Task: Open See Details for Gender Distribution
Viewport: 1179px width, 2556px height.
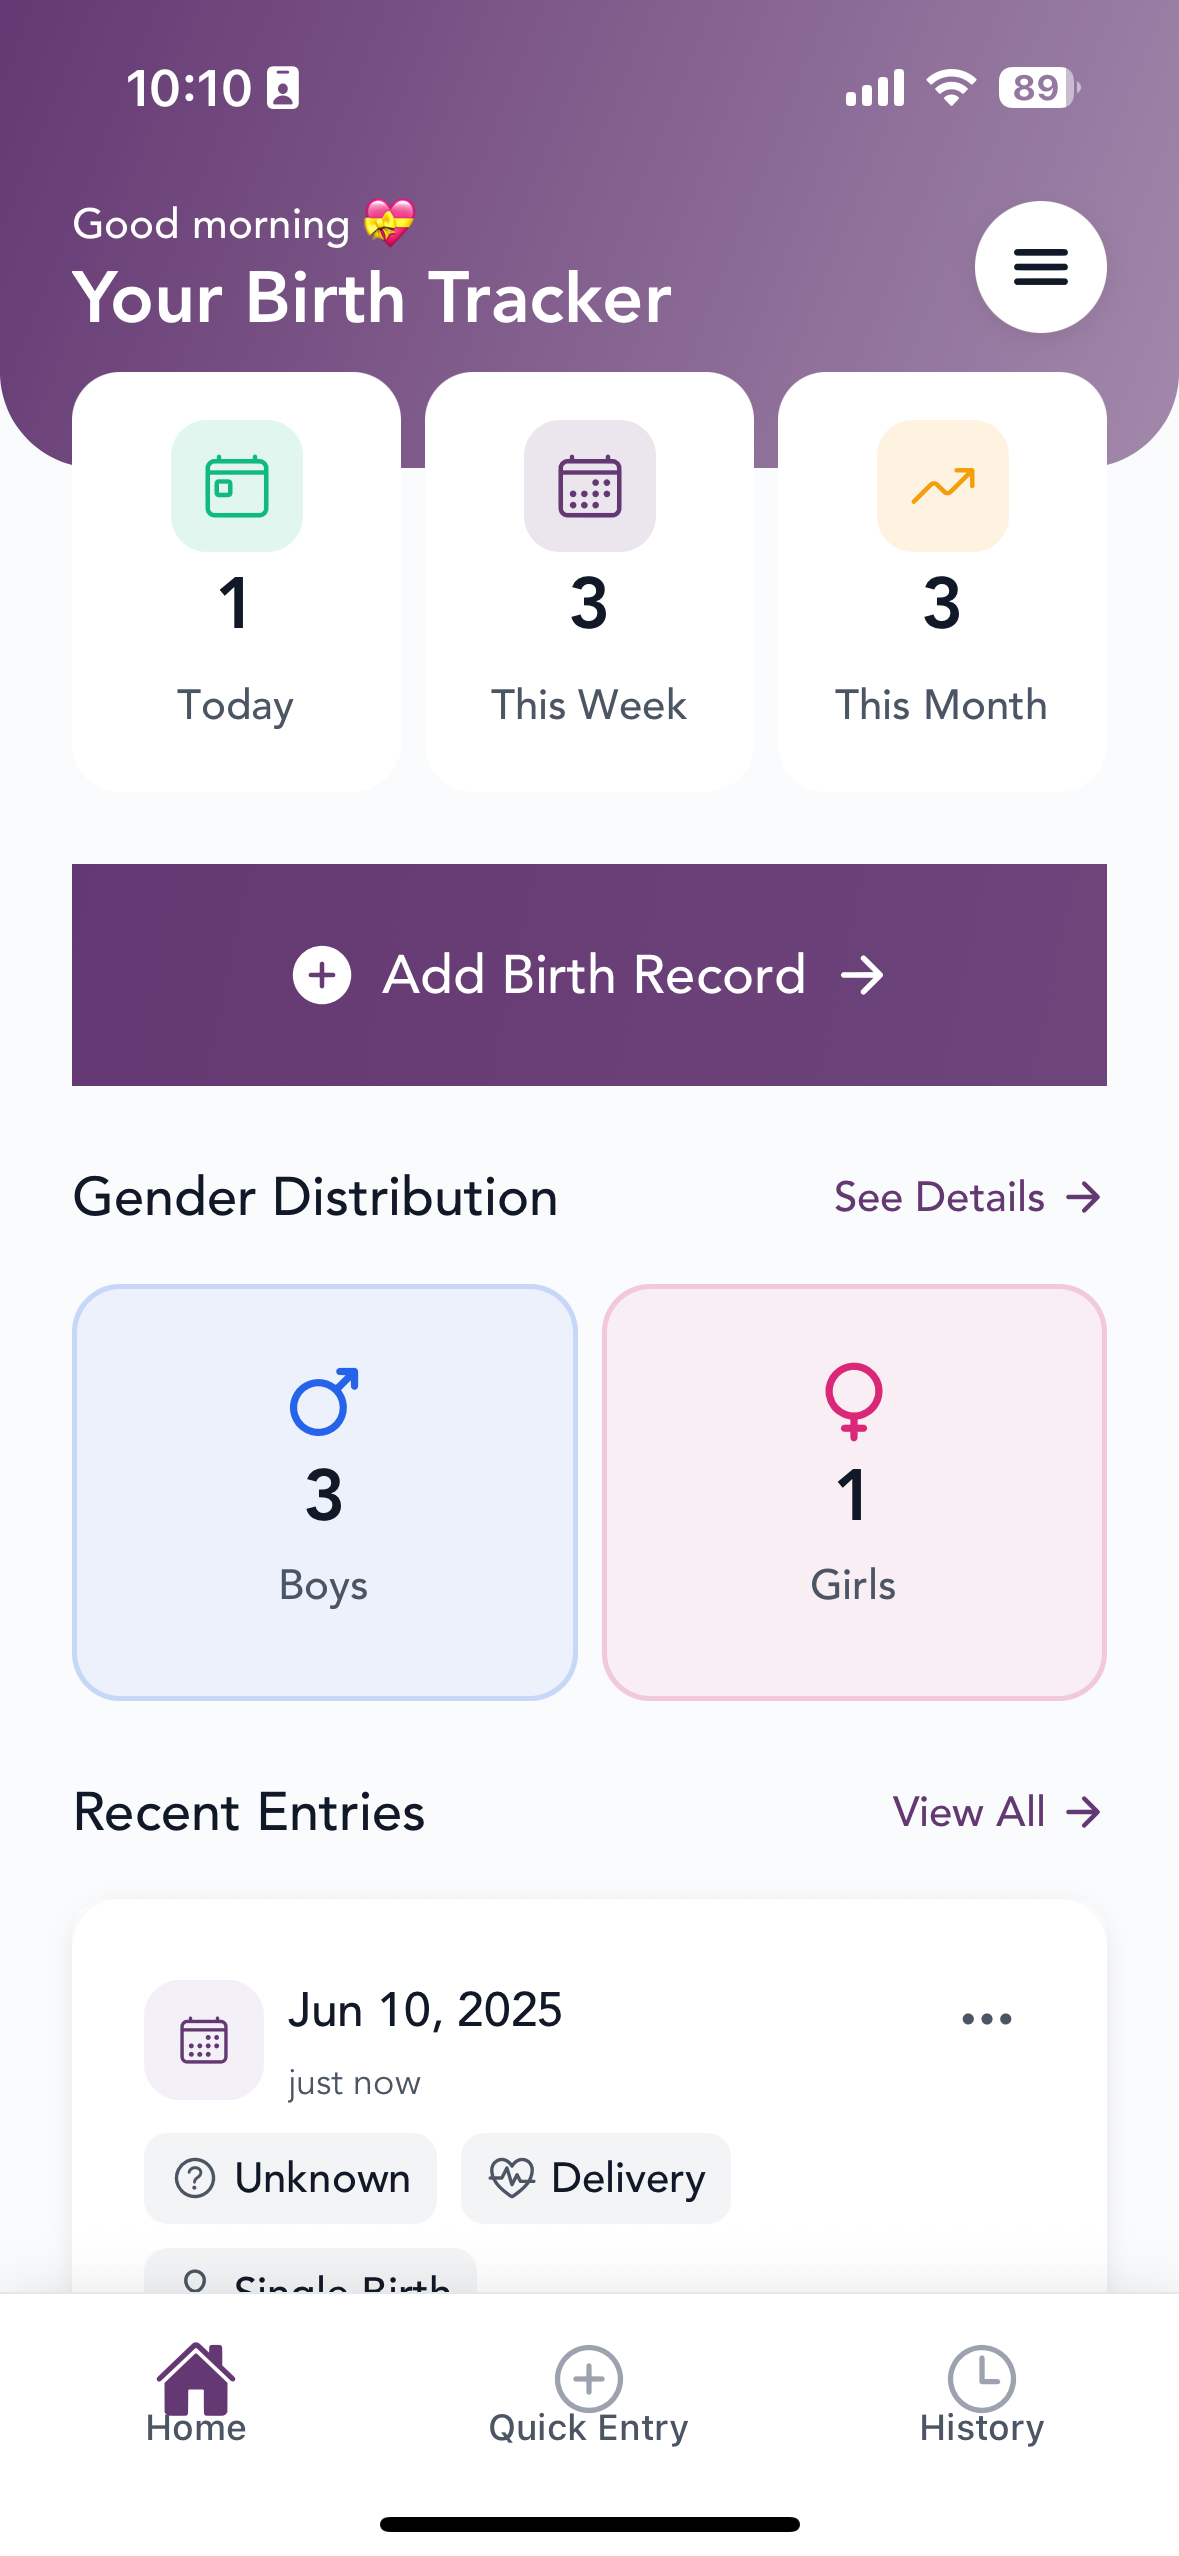Action: tap(967, 1197)
